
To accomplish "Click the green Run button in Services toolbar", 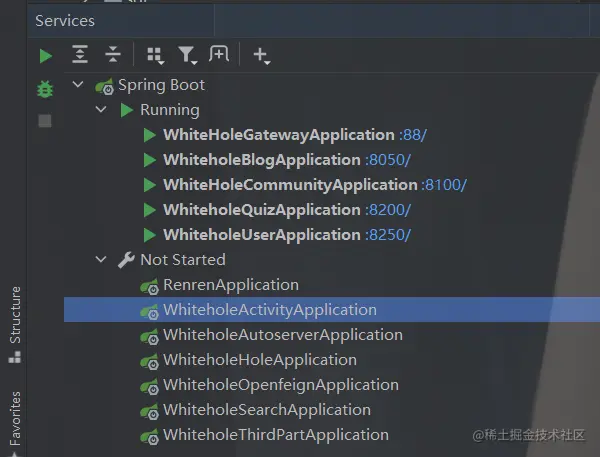I will [x=46, y=56].
